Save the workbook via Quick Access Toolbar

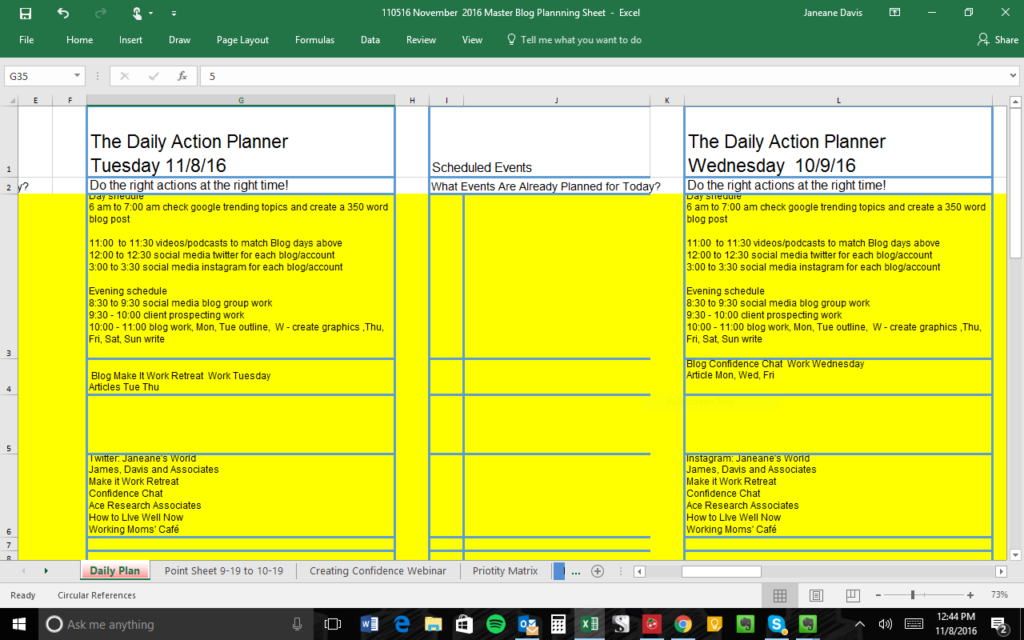pos(26,14)
